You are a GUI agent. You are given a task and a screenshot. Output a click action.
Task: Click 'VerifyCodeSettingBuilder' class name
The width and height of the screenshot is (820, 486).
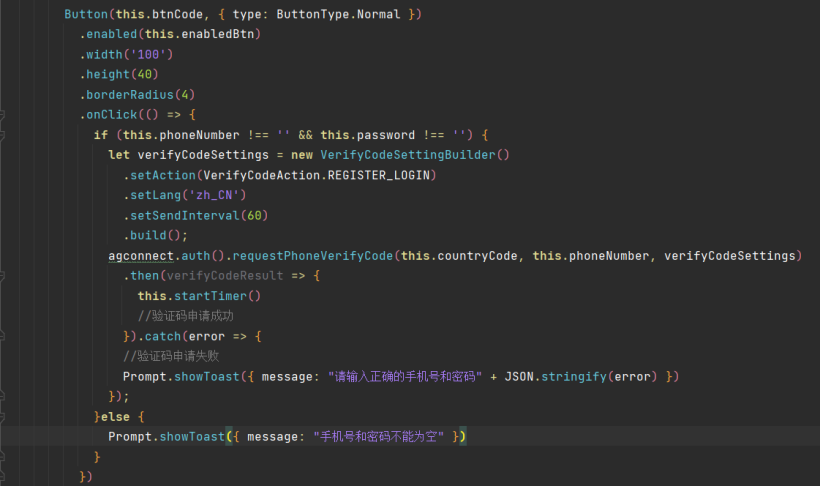tap(408, 155)
